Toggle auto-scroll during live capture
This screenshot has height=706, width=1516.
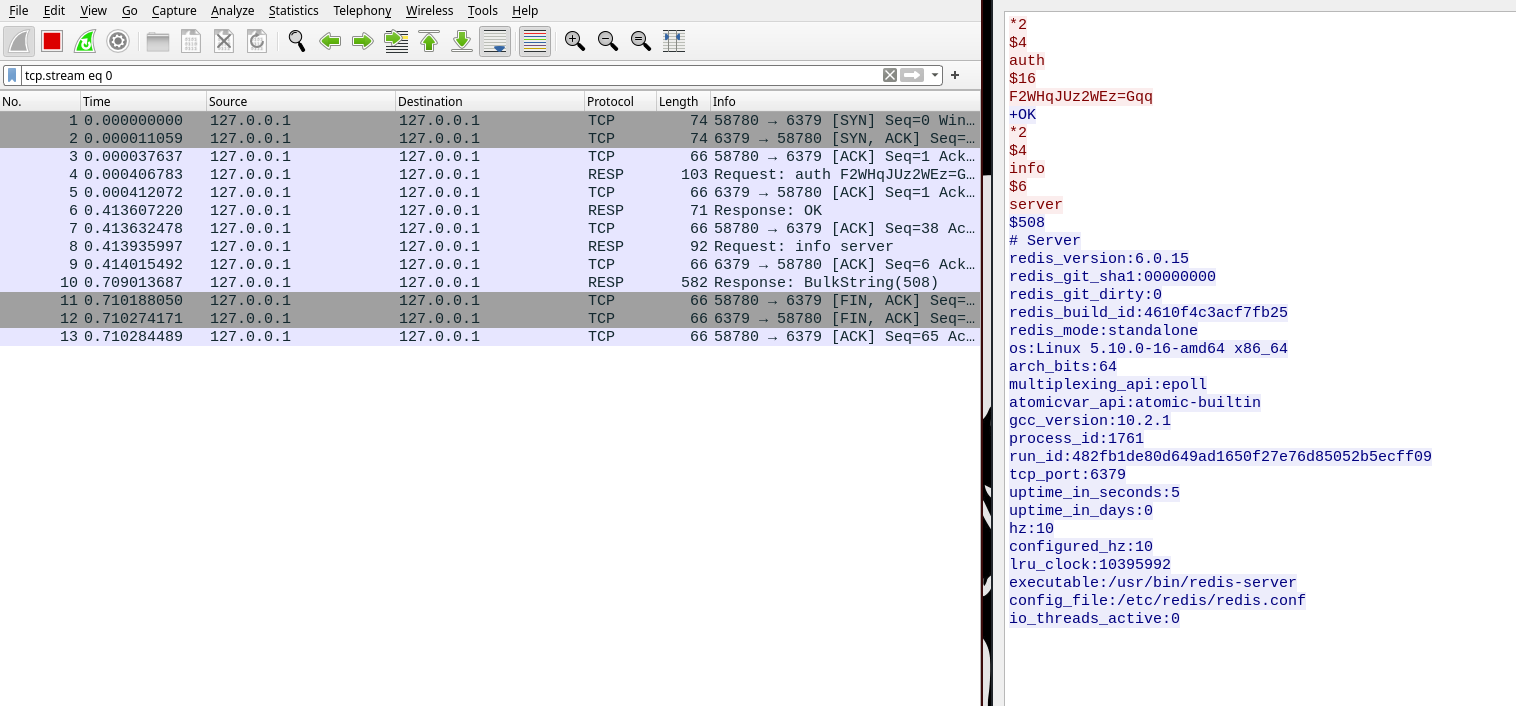click(495, 41)
